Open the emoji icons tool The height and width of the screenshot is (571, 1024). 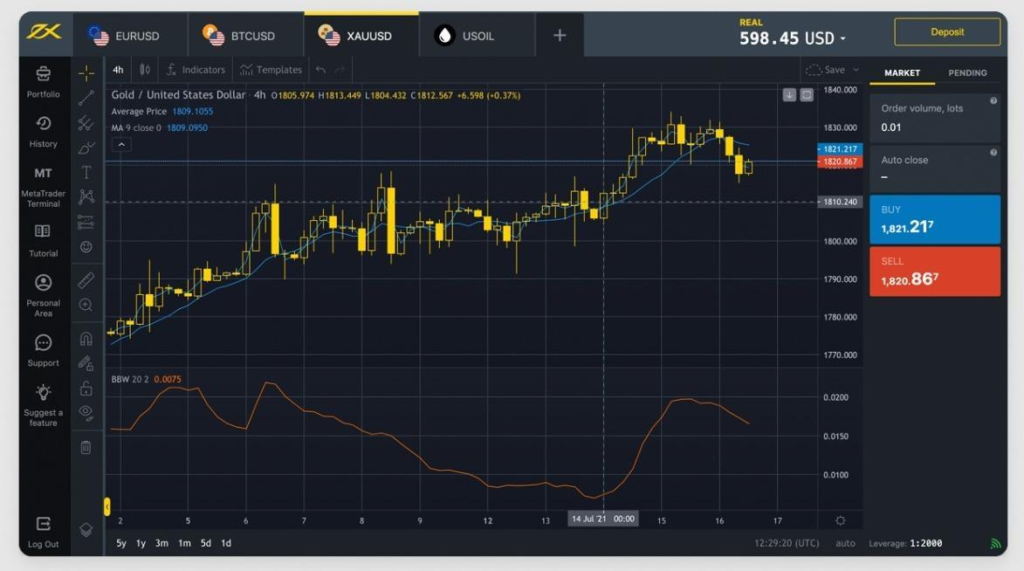(x=86, y=246)
